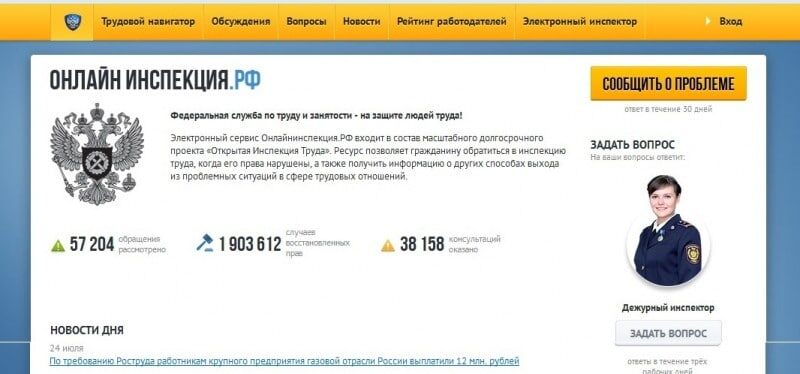Click the ЗАДАТЬ ВОПРОС grey button

[x=668, y=334]
